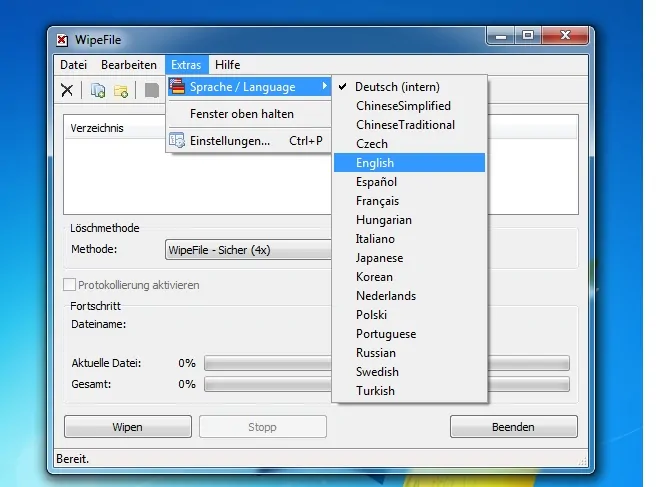Screen dimensions: 656x487
Task: Choose Français language
Action: (410, 201)
